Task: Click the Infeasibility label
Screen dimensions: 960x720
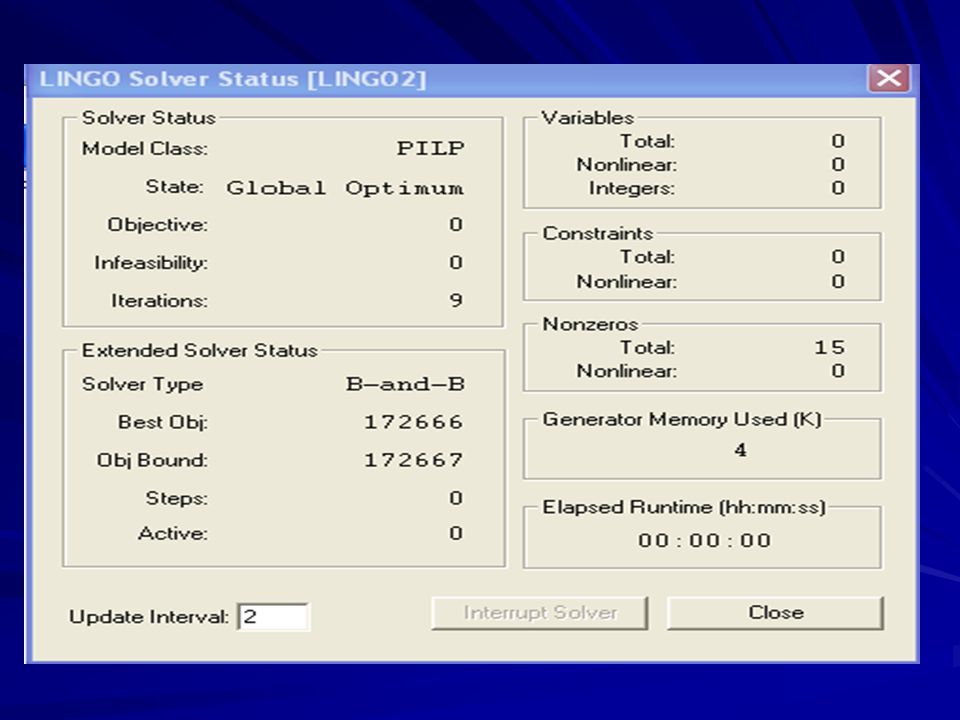Action: pos(151,263)
